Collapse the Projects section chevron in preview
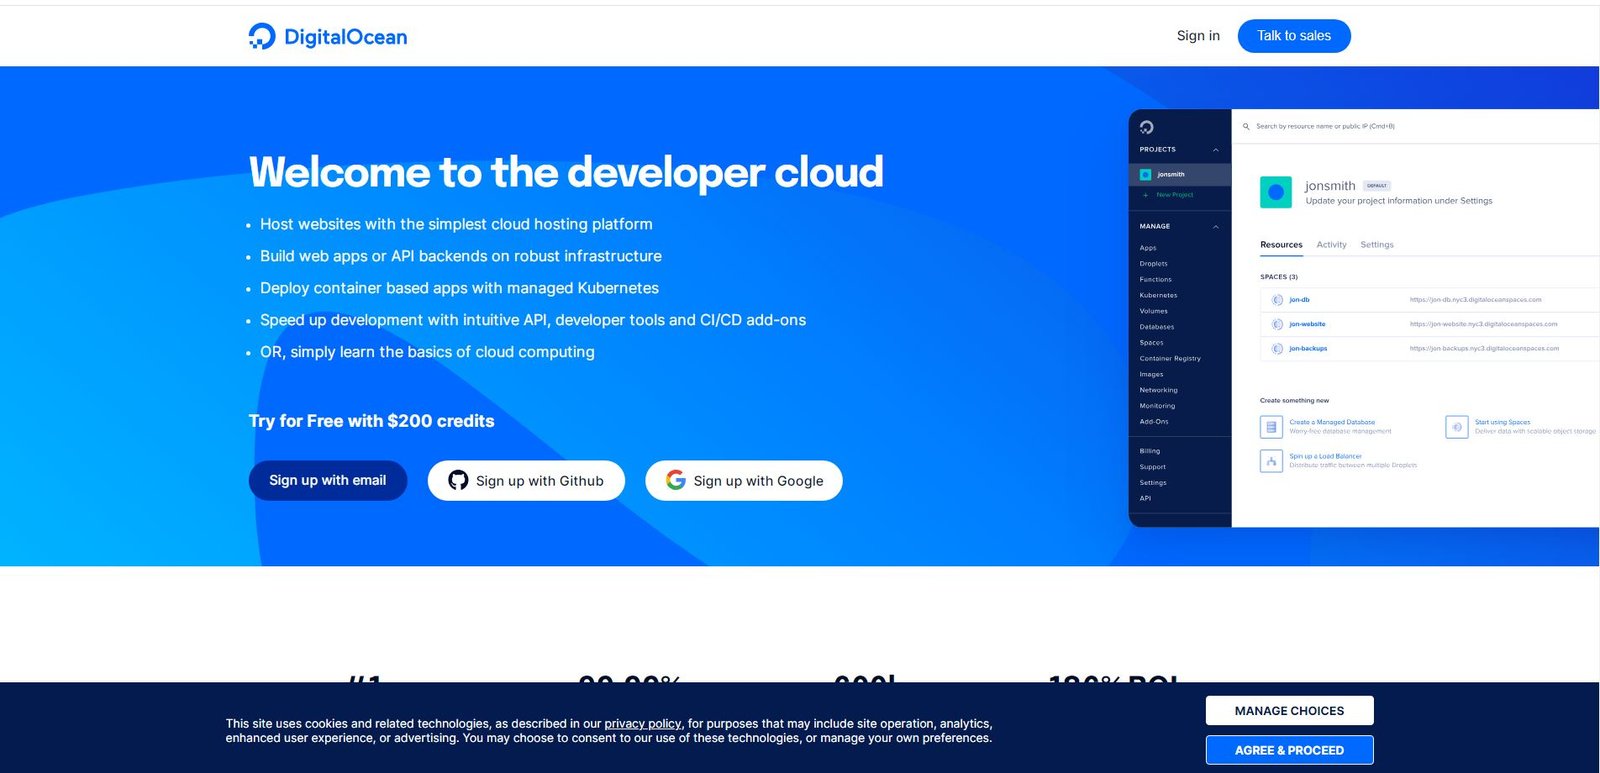This screenshot has height=773, width=1600. 1216,150
